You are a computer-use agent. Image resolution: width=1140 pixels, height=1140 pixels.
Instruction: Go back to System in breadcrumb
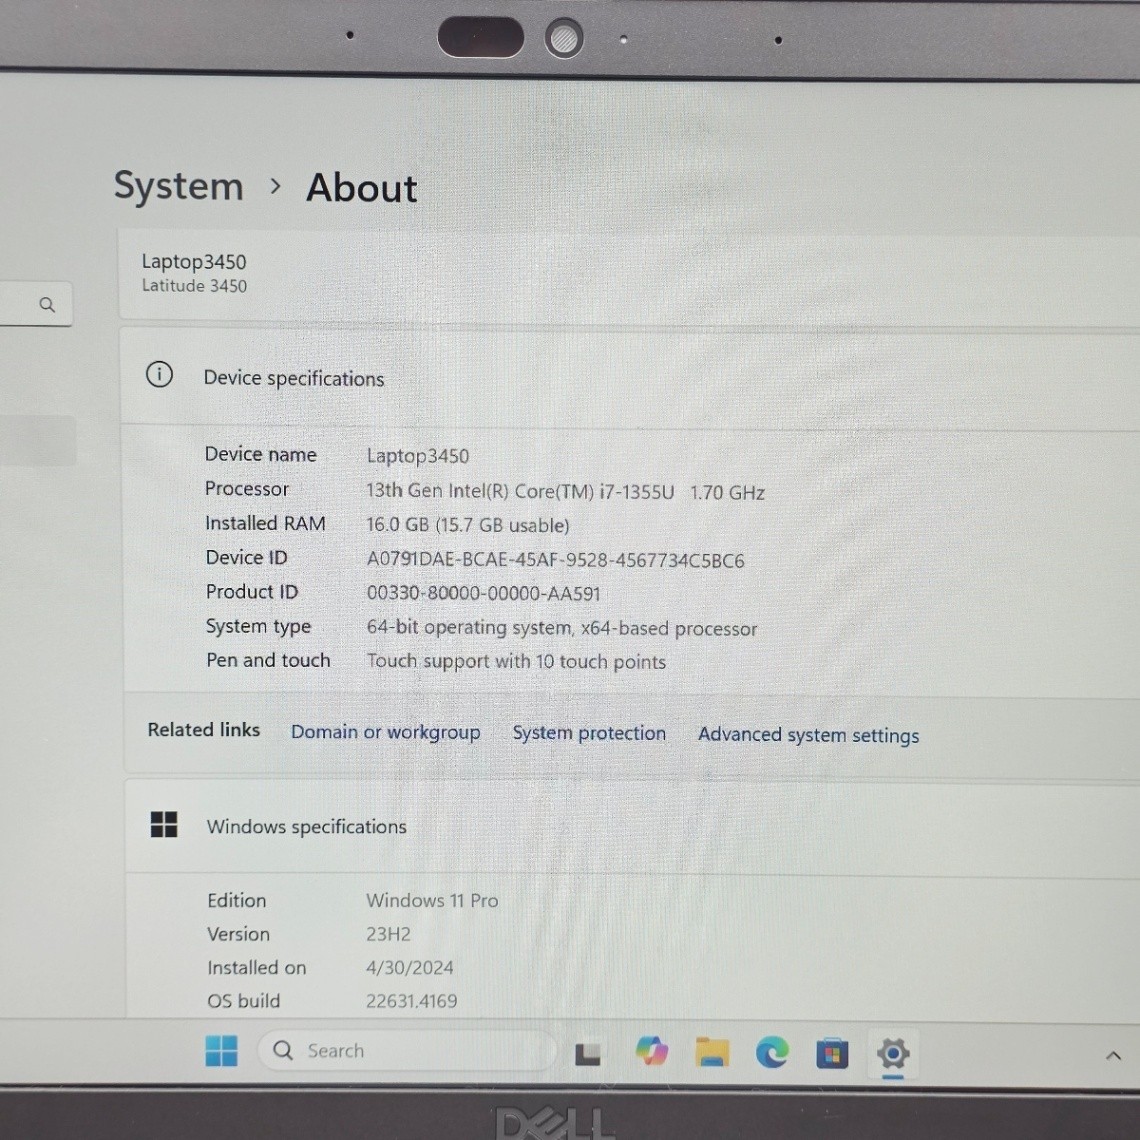click(x=179, y=186)
